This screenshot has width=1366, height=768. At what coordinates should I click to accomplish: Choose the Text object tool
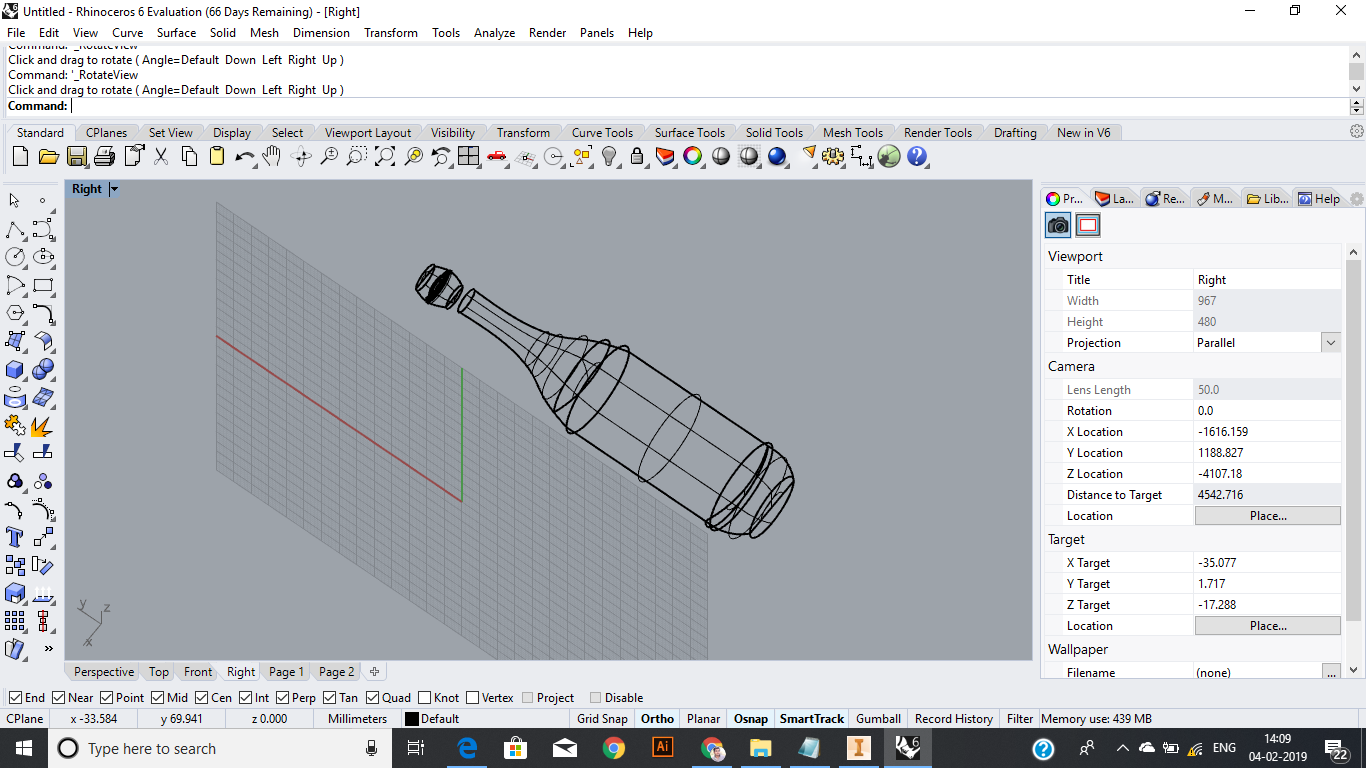click(15, 537)
